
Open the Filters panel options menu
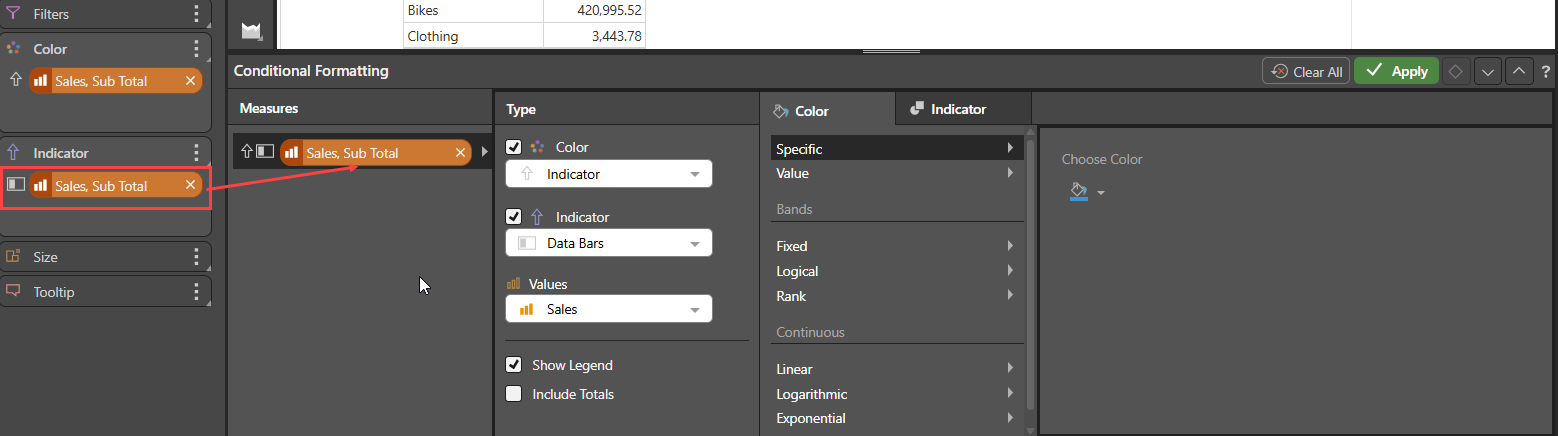(196, 15)
